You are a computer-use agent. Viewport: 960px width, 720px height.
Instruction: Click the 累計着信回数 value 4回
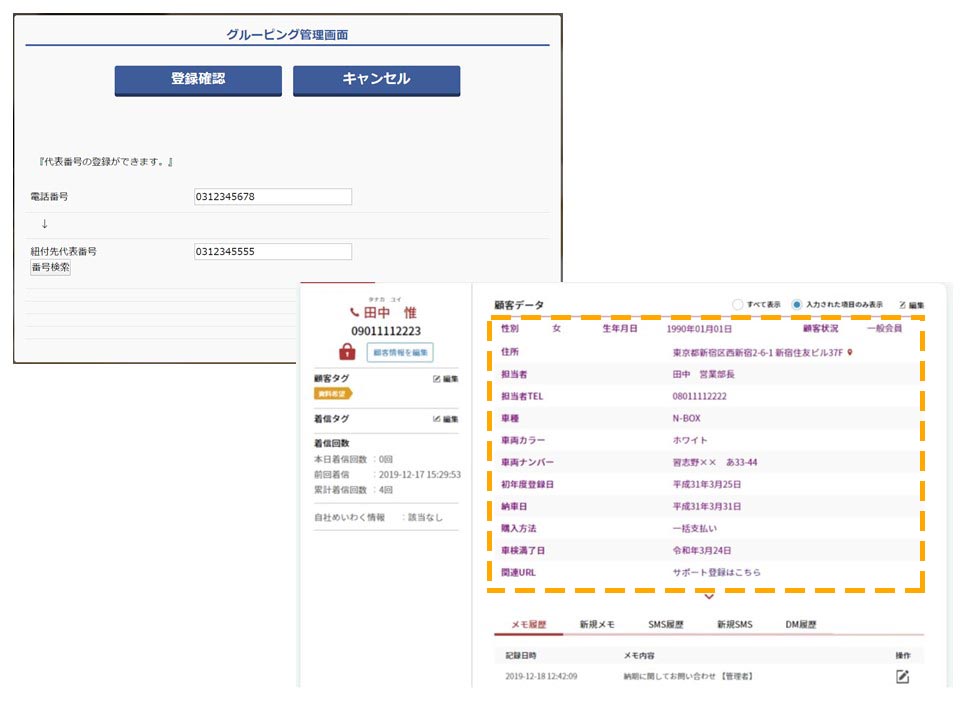tap(385, 490)
